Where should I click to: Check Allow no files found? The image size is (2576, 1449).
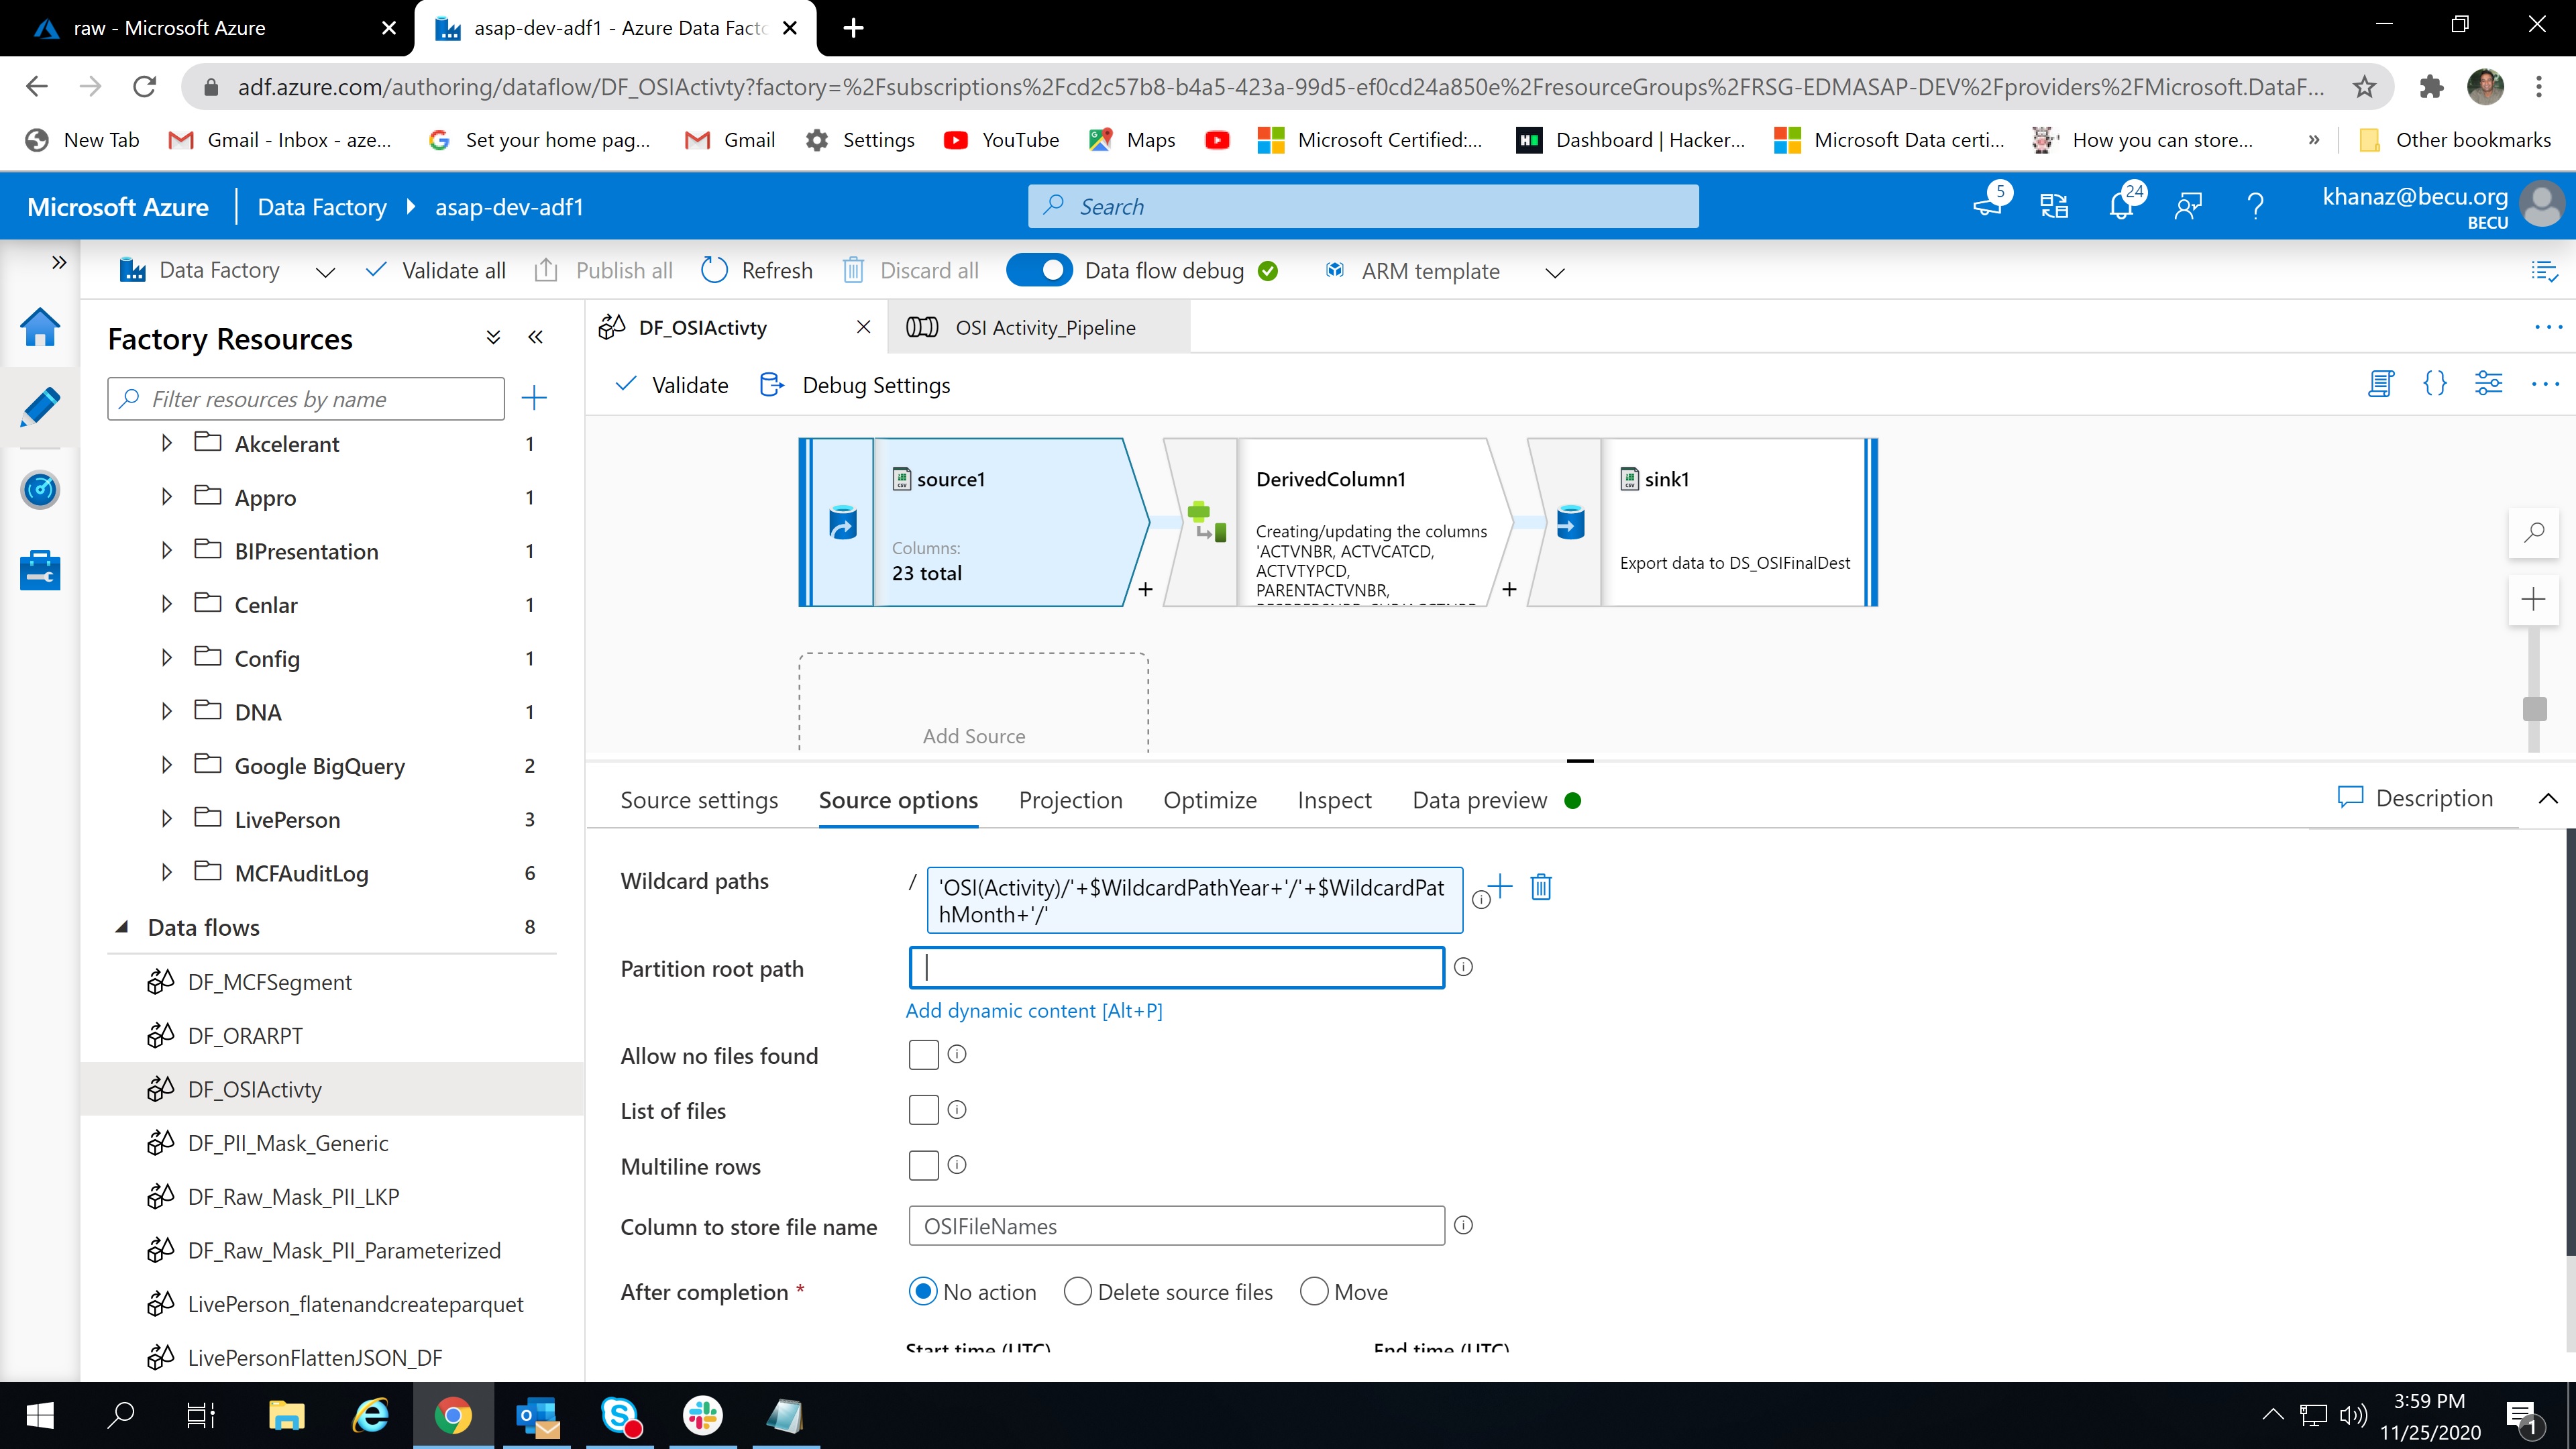coord(923,1055)
